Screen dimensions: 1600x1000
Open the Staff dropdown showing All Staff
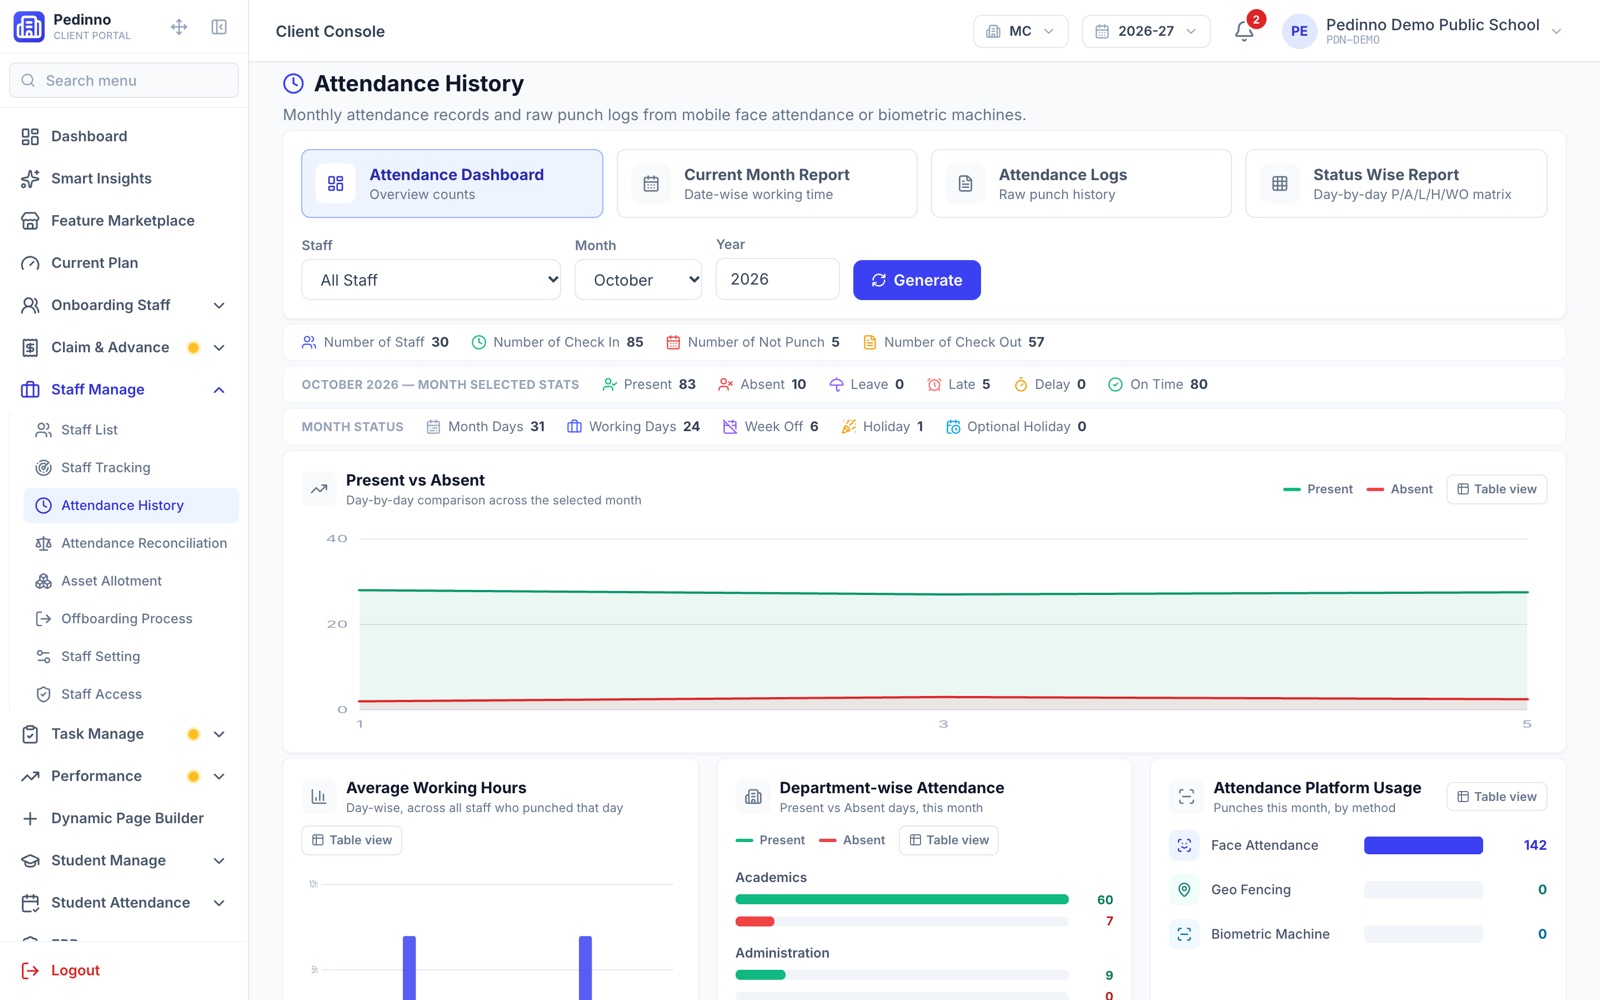coord(431,280)
